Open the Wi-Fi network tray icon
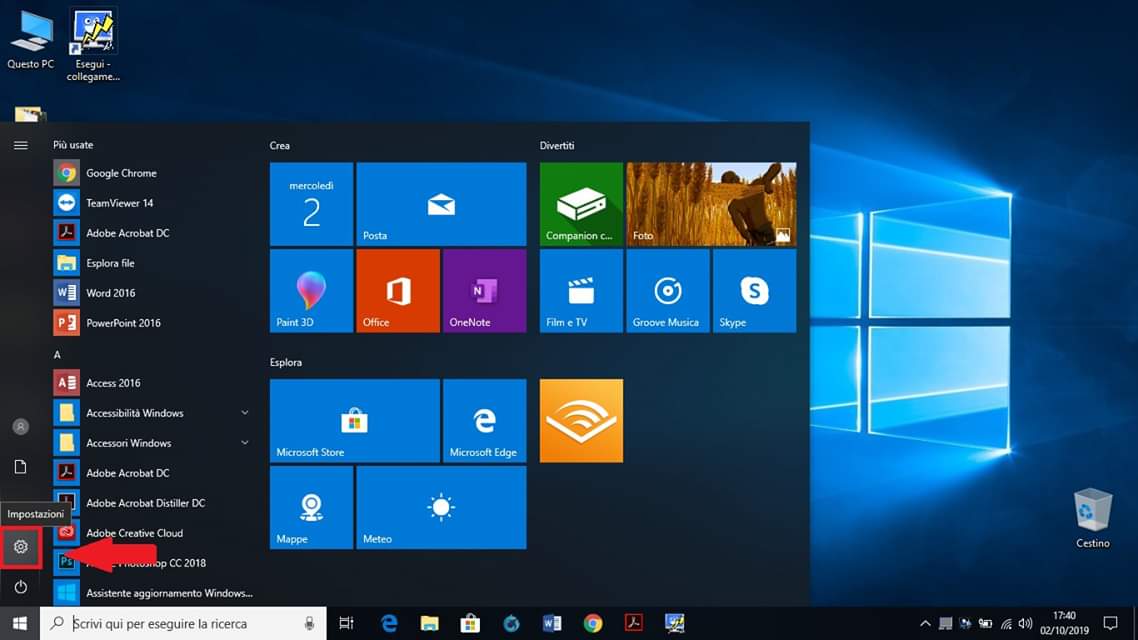 (1006, 623)
